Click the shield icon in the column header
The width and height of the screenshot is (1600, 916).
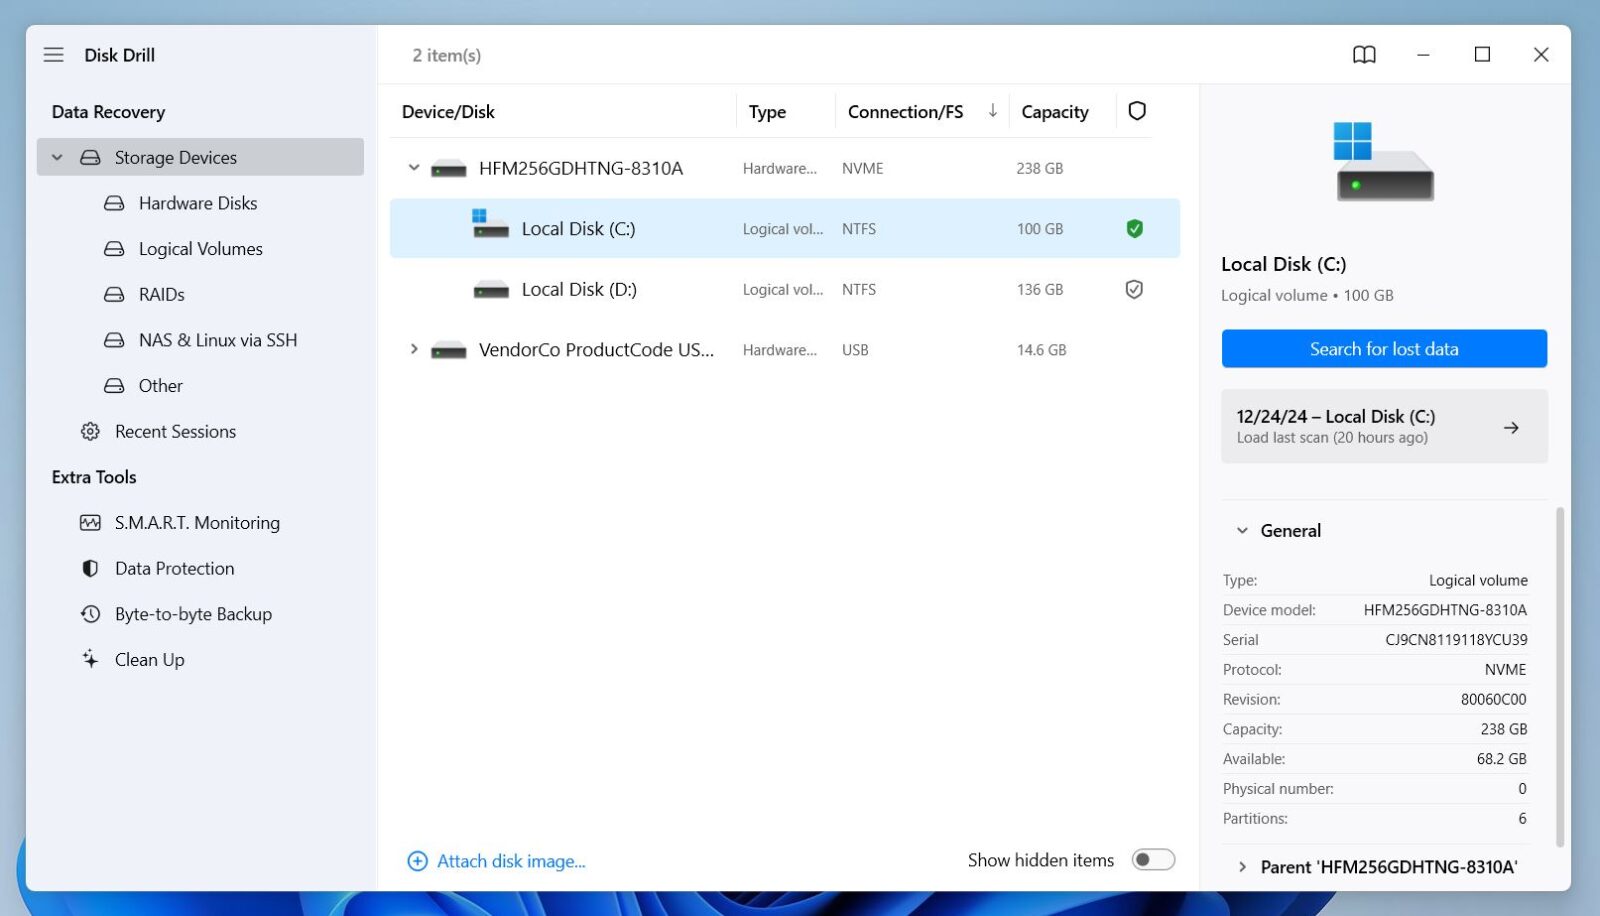(1136, 111)
